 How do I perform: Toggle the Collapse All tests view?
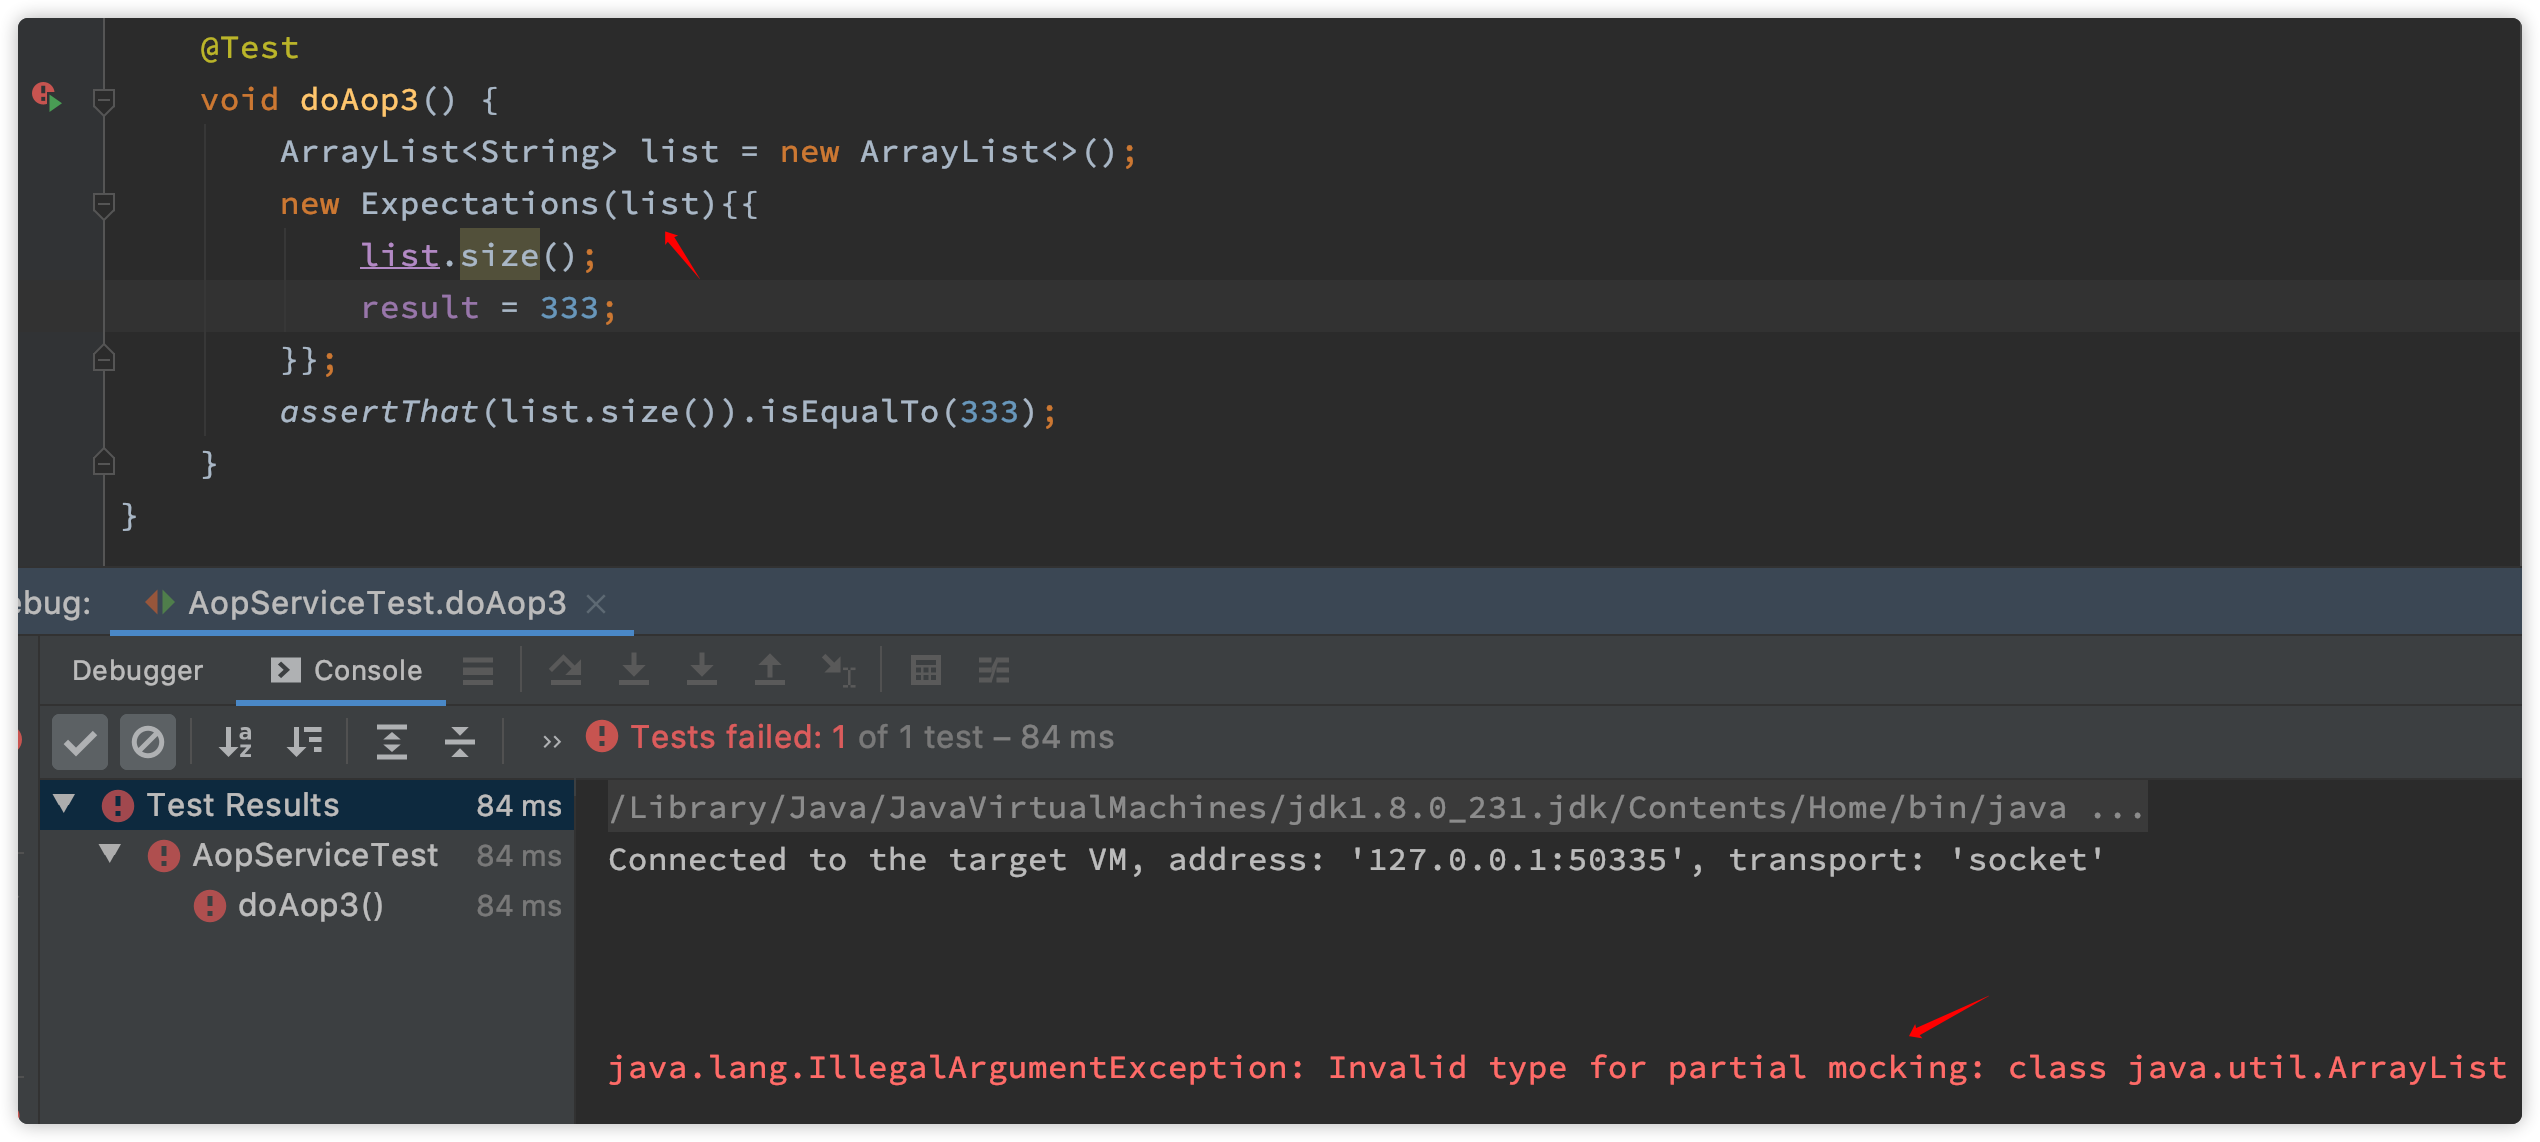pos(459,741)
